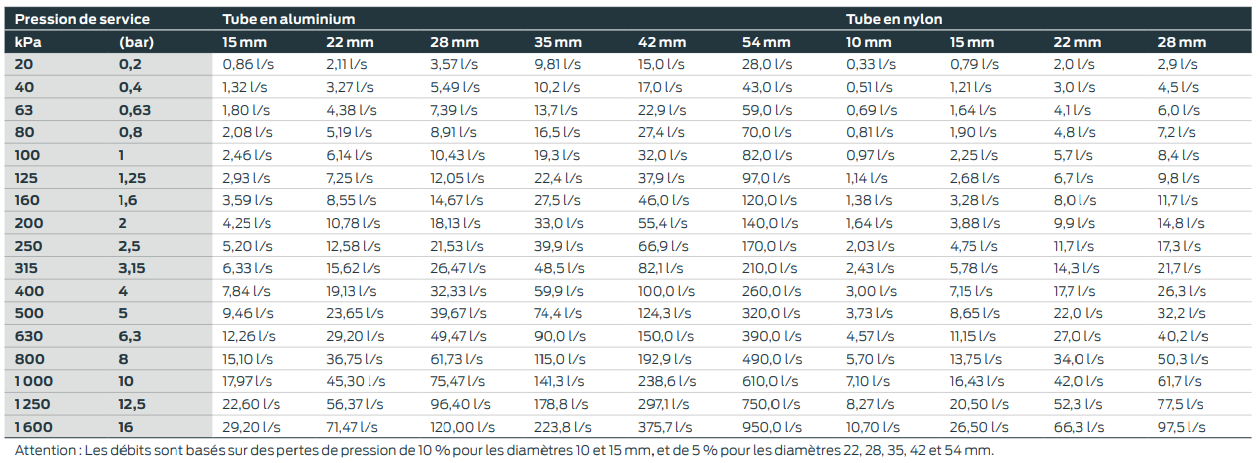Select the aluminium 54 mm column header
The height and width of the screenshot is (463, 1260).
click(766, 42)
